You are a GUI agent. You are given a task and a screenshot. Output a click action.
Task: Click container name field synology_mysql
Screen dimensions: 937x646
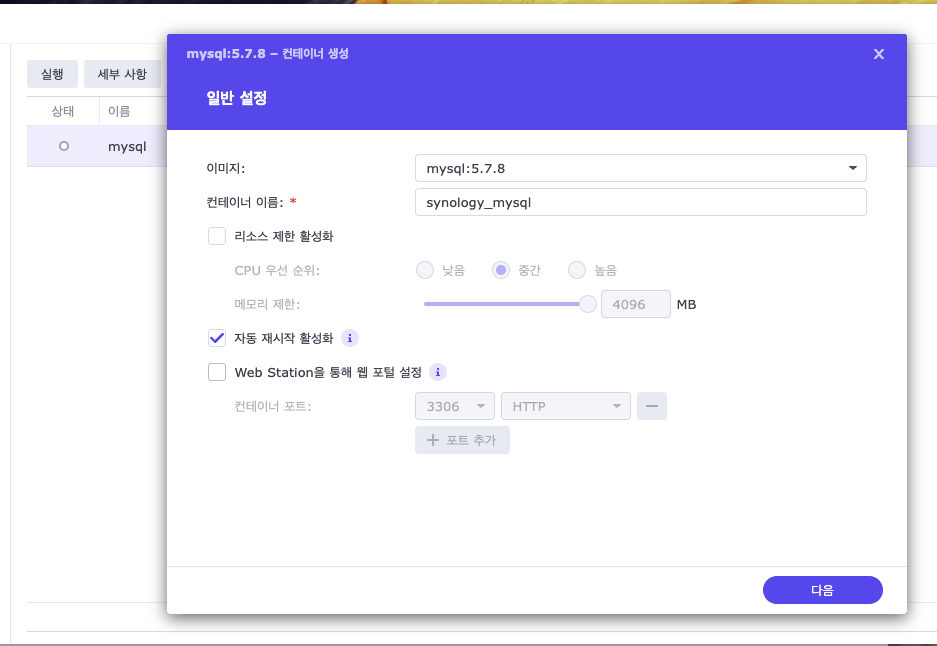coord(641,202)
